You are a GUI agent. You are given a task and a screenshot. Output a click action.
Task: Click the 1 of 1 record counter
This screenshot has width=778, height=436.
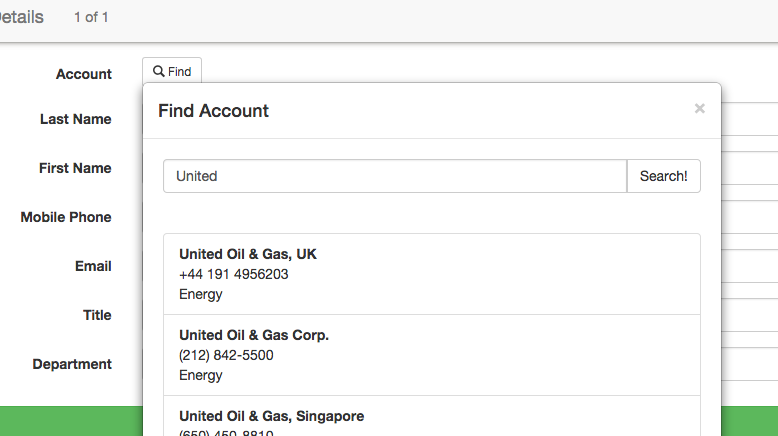(91, 17)
